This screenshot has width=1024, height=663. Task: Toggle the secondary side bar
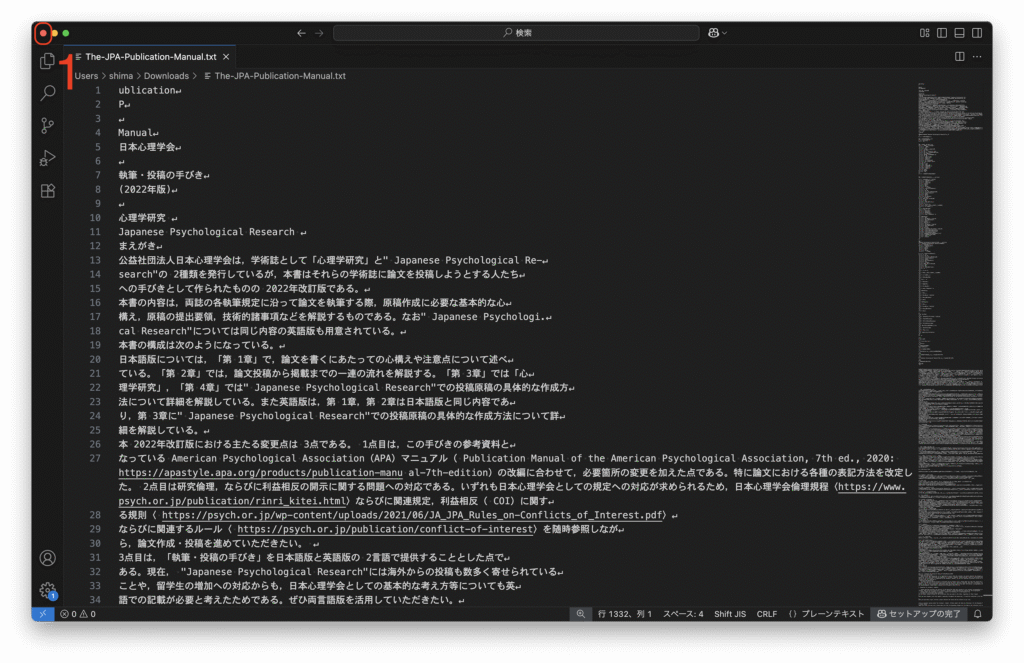(x=977, y=33)
